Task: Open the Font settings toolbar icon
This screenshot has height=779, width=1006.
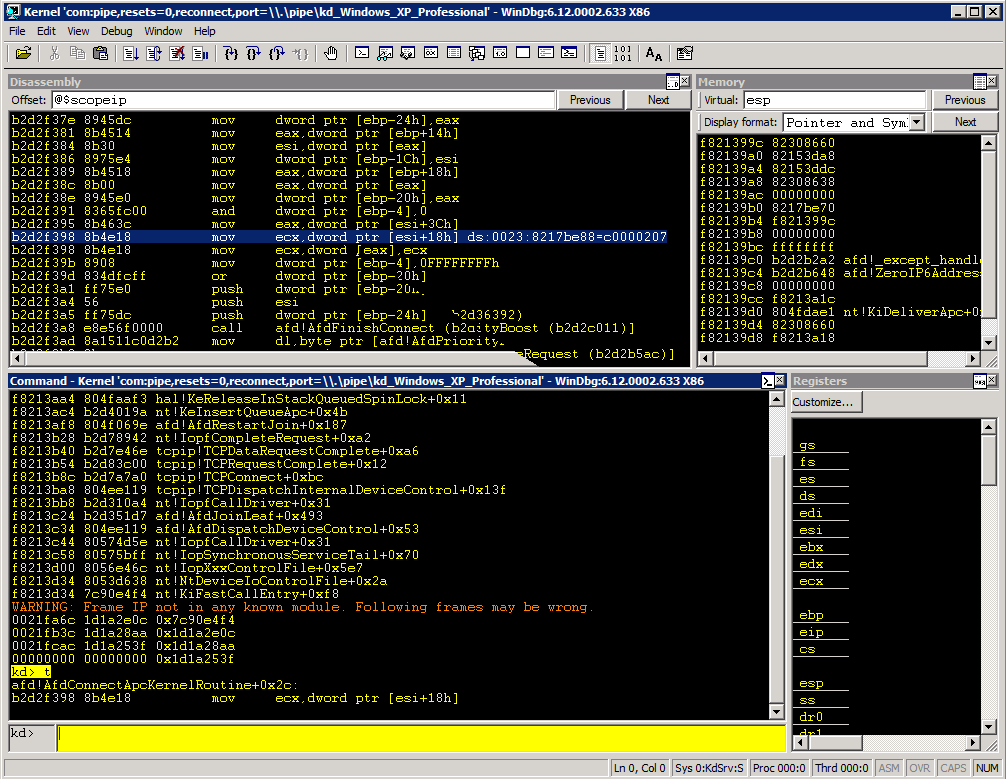Action: [653, 53]
